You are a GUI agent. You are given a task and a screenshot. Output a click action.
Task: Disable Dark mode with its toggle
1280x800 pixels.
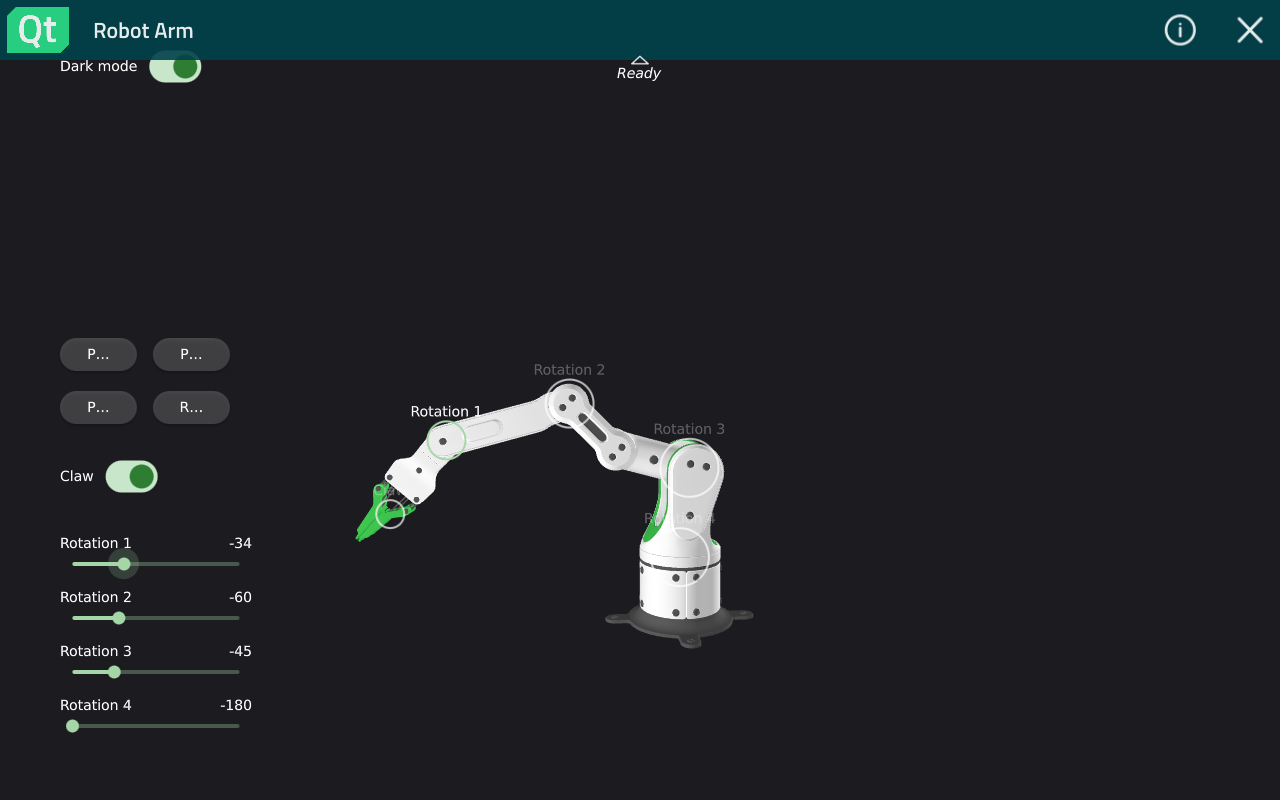175,65
